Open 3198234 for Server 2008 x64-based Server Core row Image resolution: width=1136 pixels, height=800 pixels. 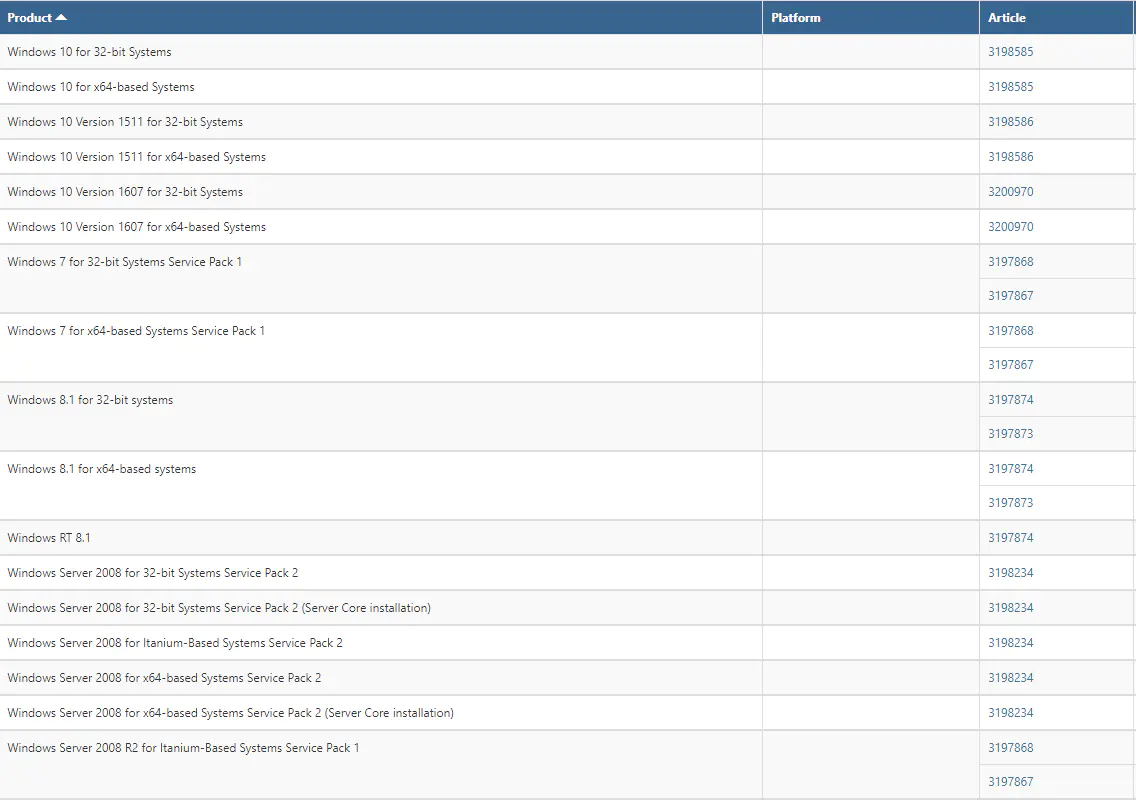pyautogui.click(x=1011, y=713)
